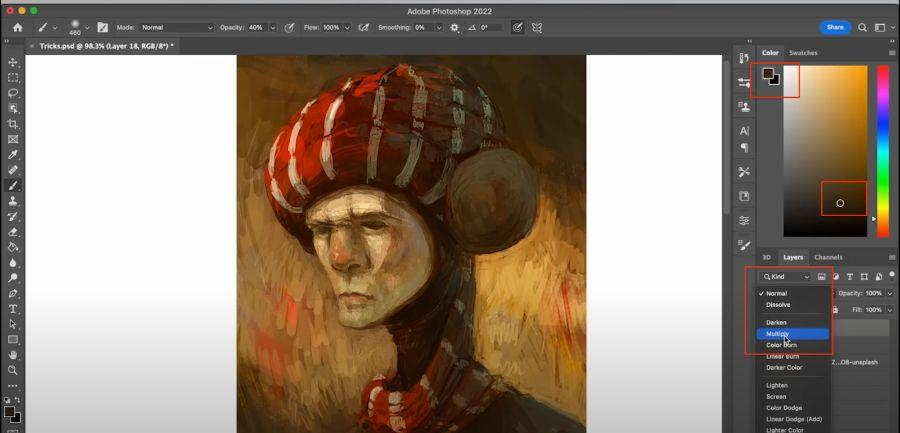
Task: Open the Opacity slider dropdown in options bar
Action: click(x=272, y=28)
